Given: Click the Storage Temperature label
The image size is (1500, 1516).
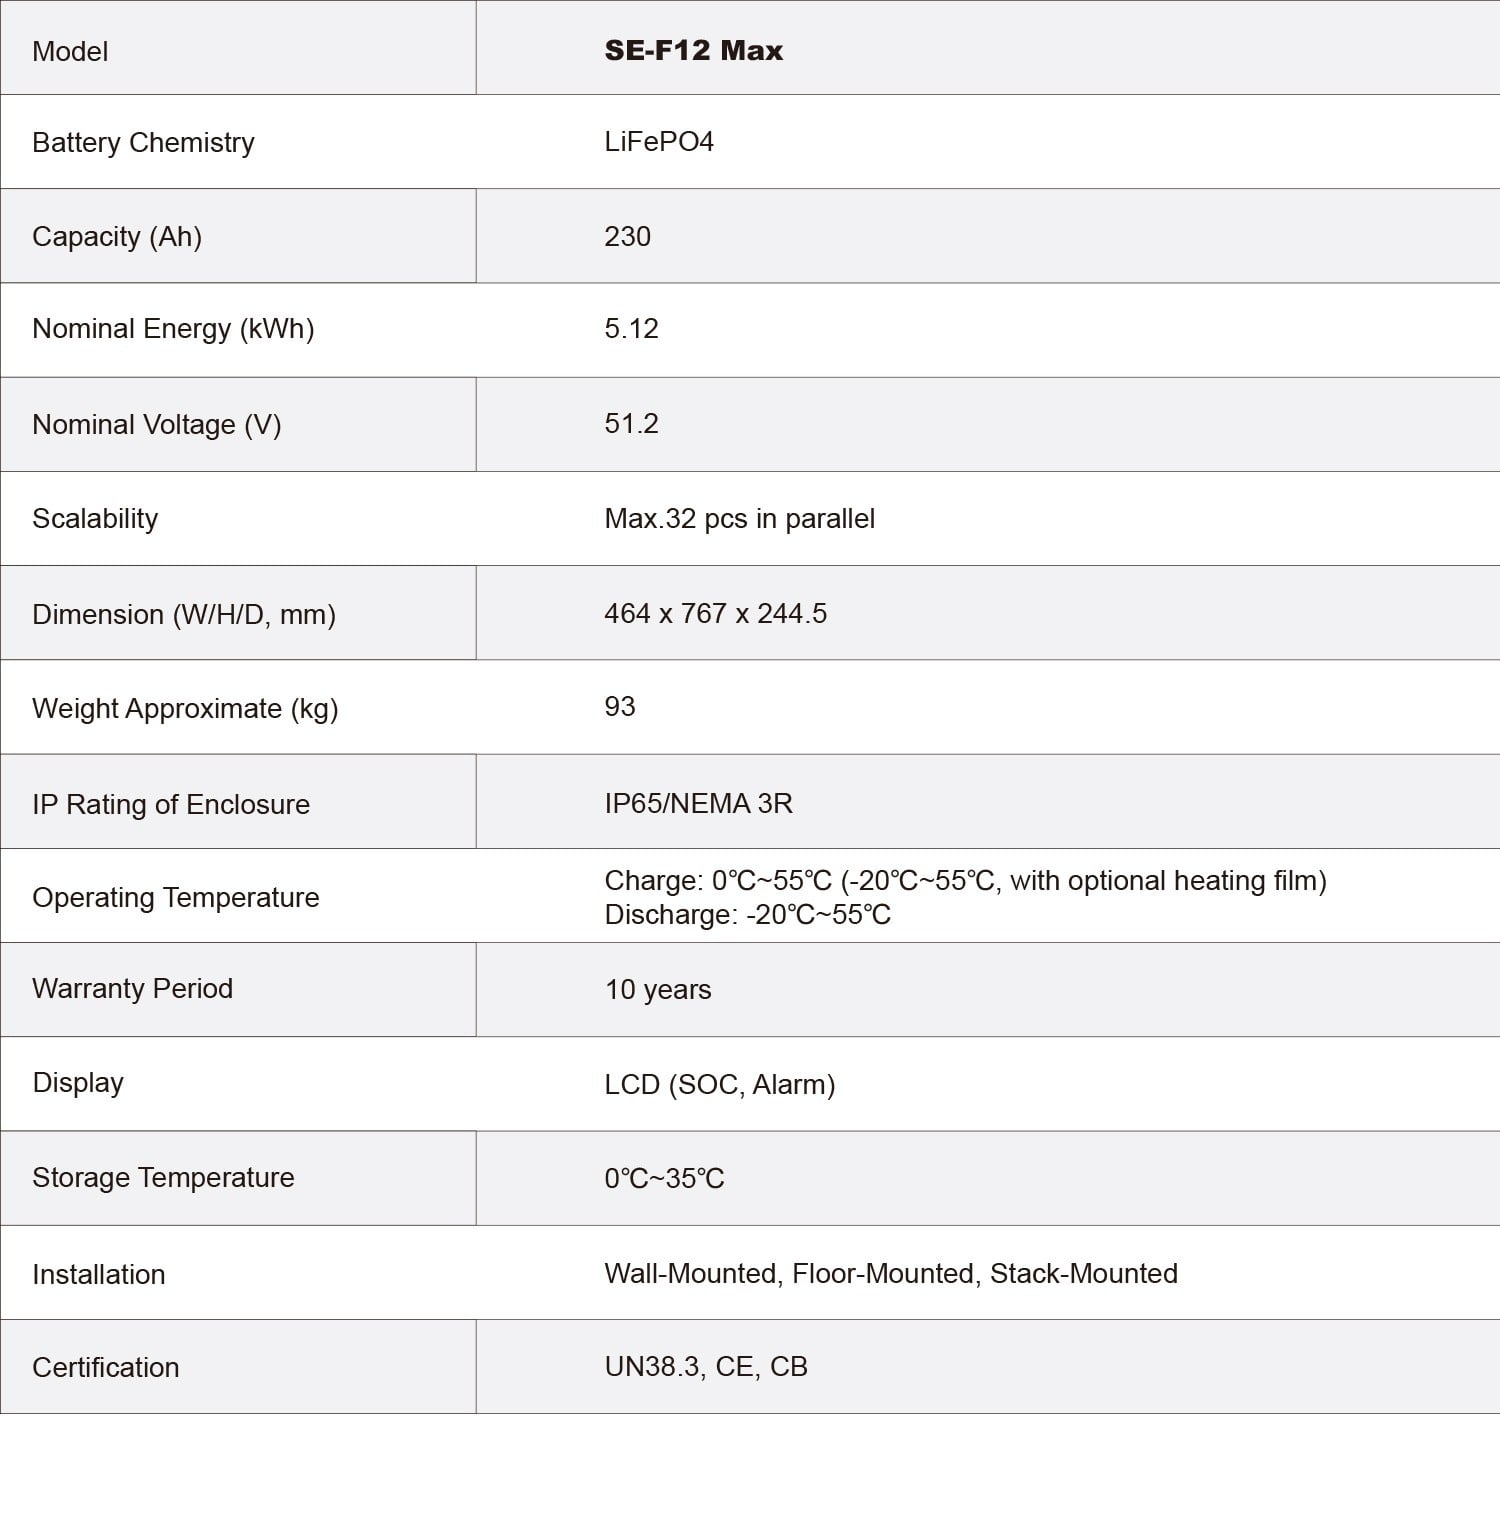Looking at the screenshot, I should coord(163,1178).
